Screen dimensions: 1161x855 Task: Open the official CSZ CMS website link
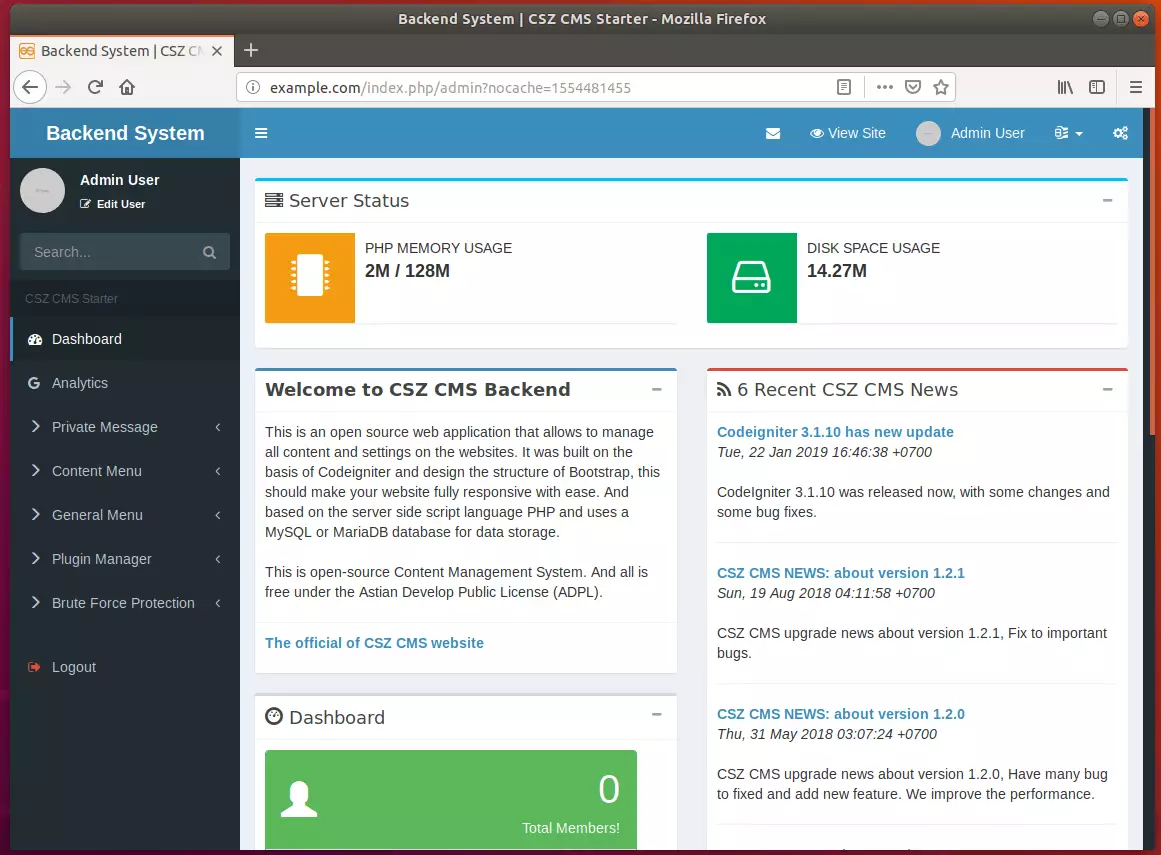click(x=374, y=643)
